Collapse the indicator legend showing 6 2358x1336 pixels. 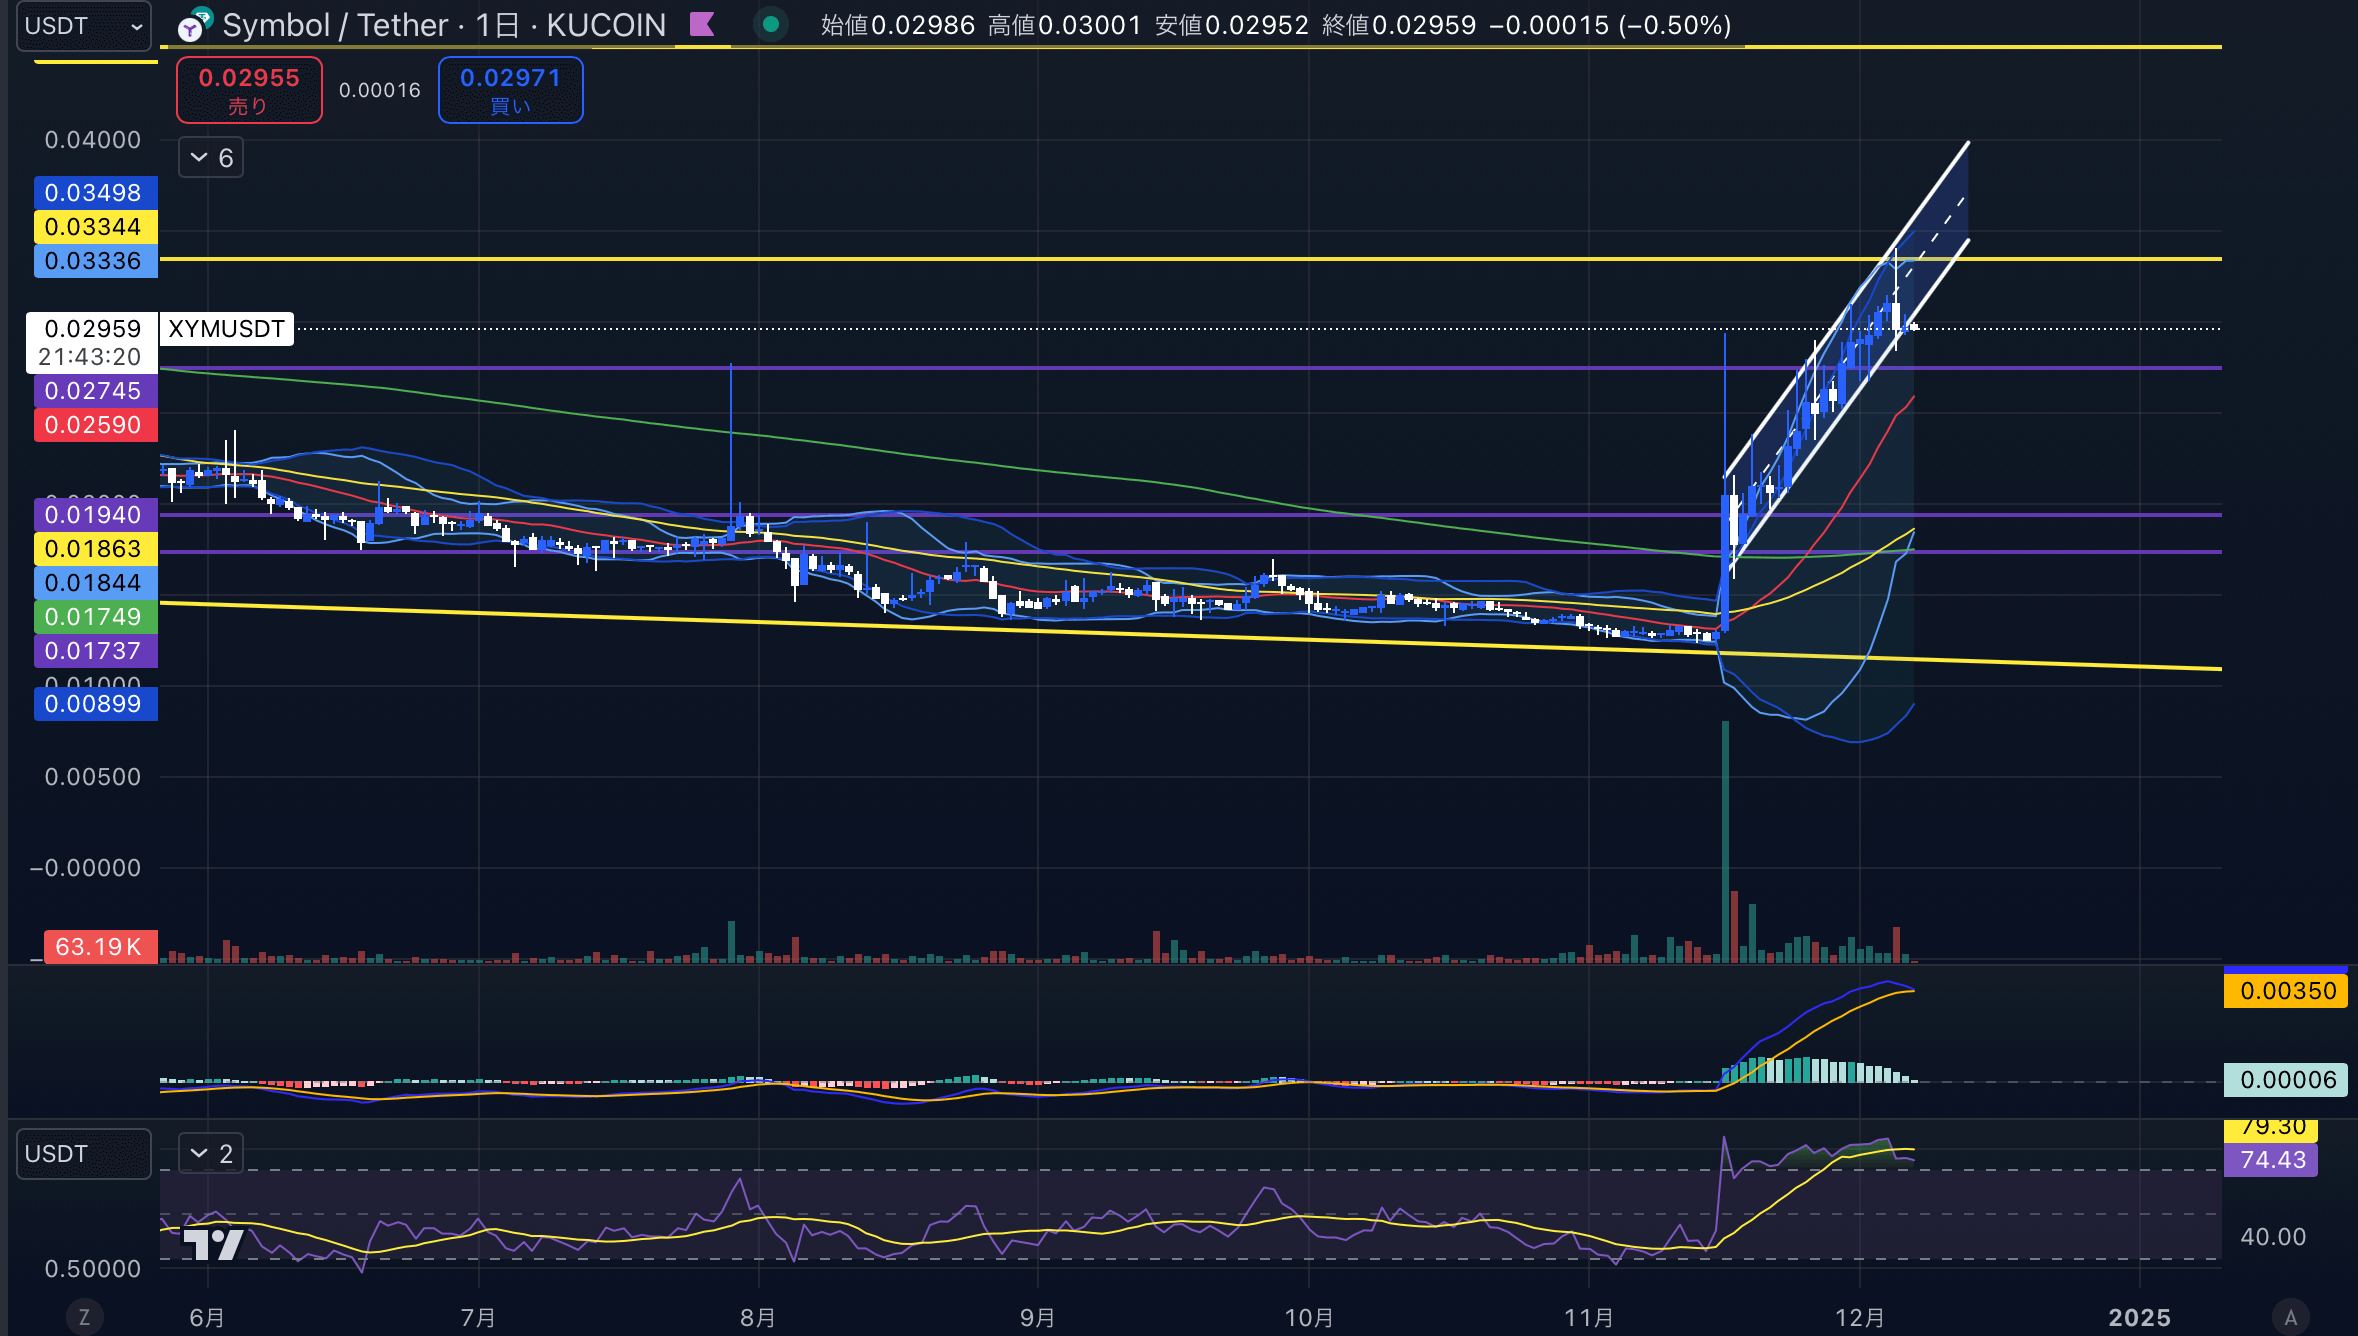(x=211, y=158)
